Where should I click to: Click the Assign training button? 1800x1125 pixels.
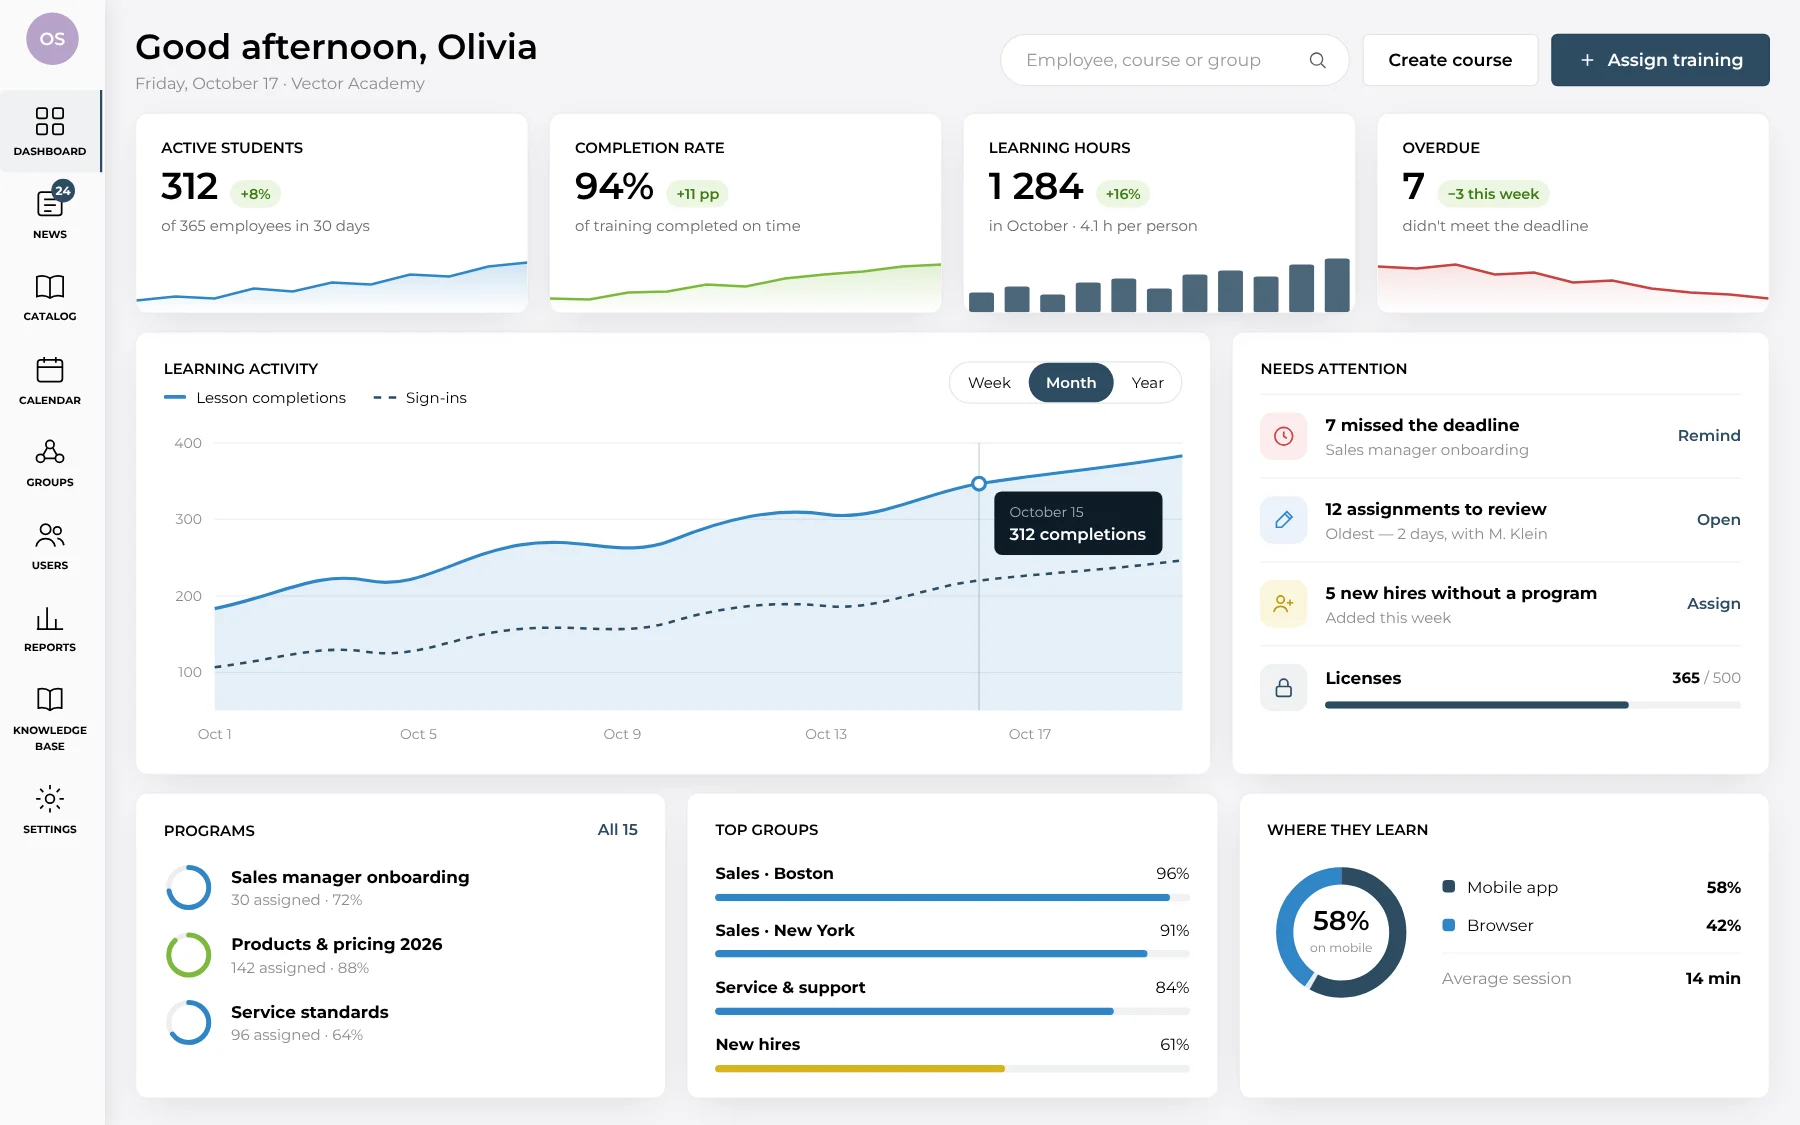click(x=1660, y=60)
